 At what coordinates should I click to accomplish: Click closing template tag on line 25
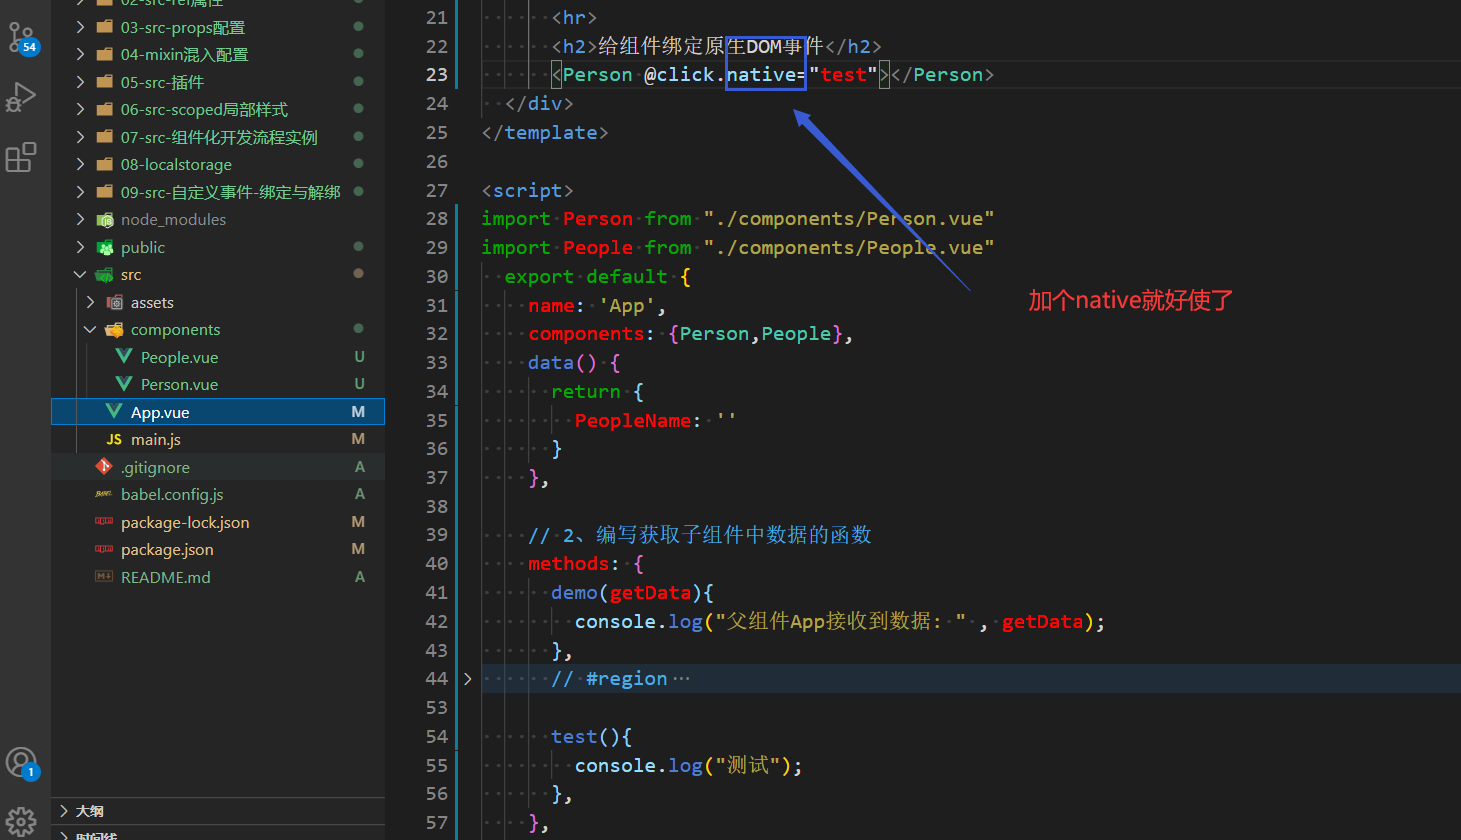[544, 132]
